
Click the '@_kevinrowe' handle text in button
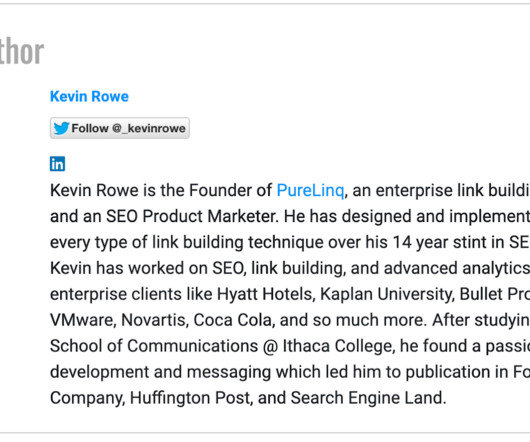click(x=148, y=128)
